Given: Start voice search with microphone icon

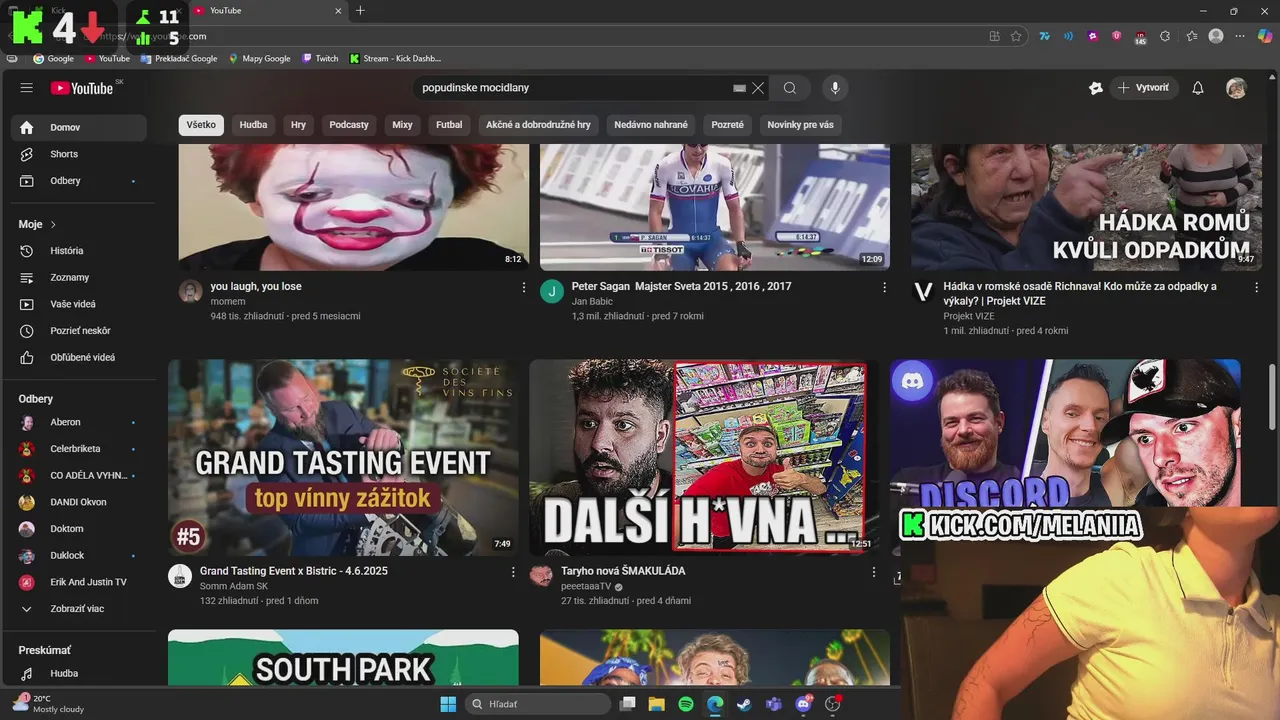Looking at the screenshot, I should [x=835, y=88].
